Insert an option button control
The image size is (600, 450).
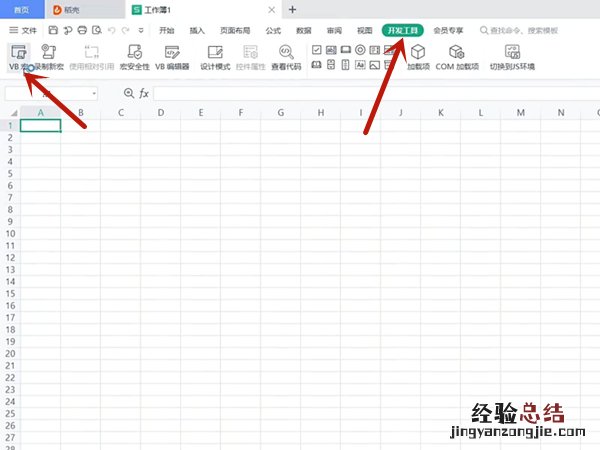tap(360, 50)
